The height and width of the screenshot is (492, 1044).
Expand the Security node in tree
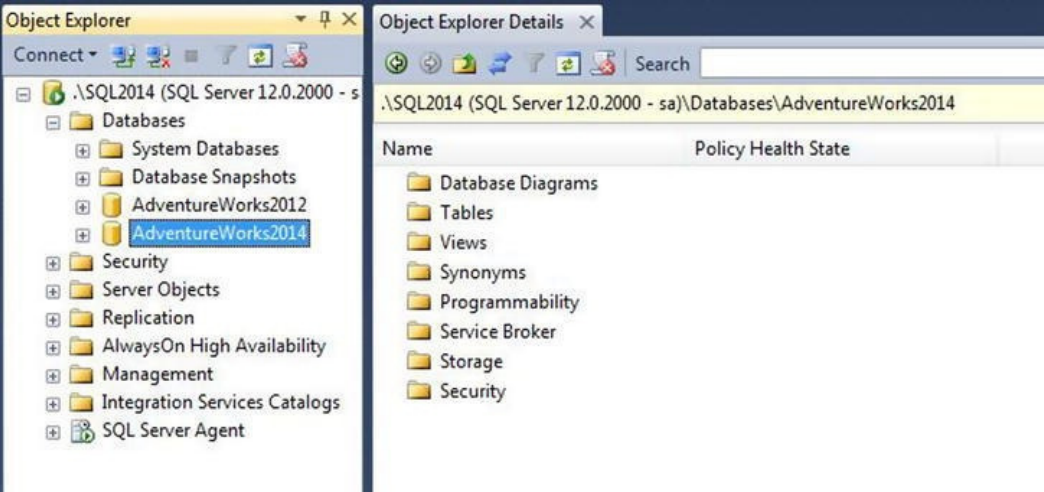[53, 263]
